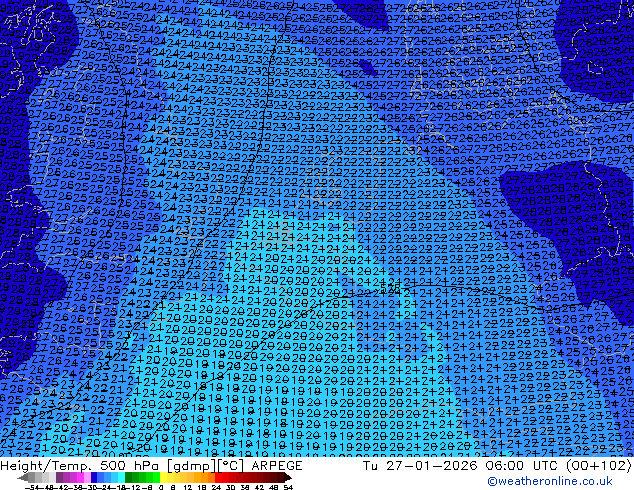Select the bright red swatch in the legend

coord(218,477)
